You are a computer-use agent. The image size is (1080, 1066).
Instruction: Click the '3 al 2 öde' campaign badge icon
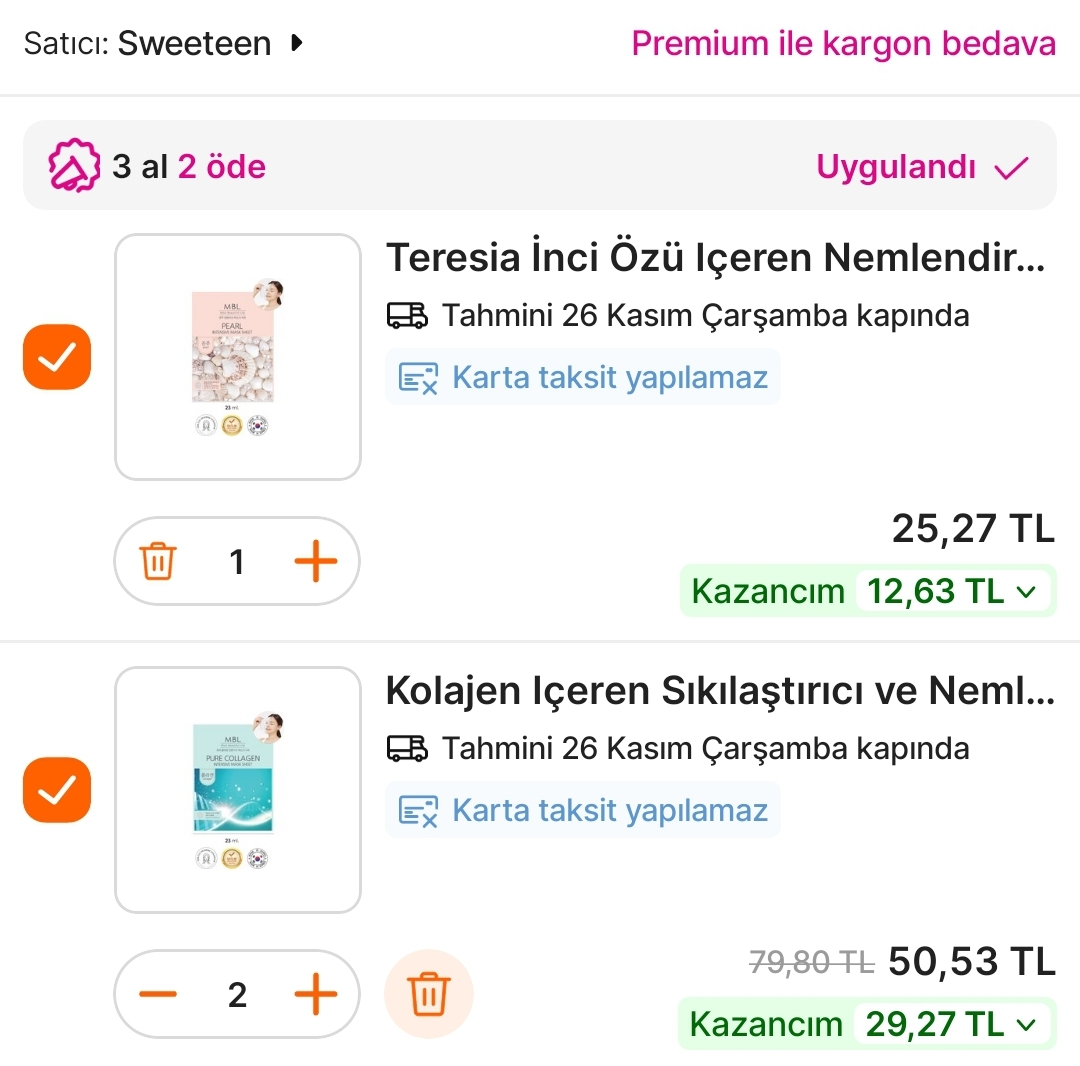click(x=72, y=166)
